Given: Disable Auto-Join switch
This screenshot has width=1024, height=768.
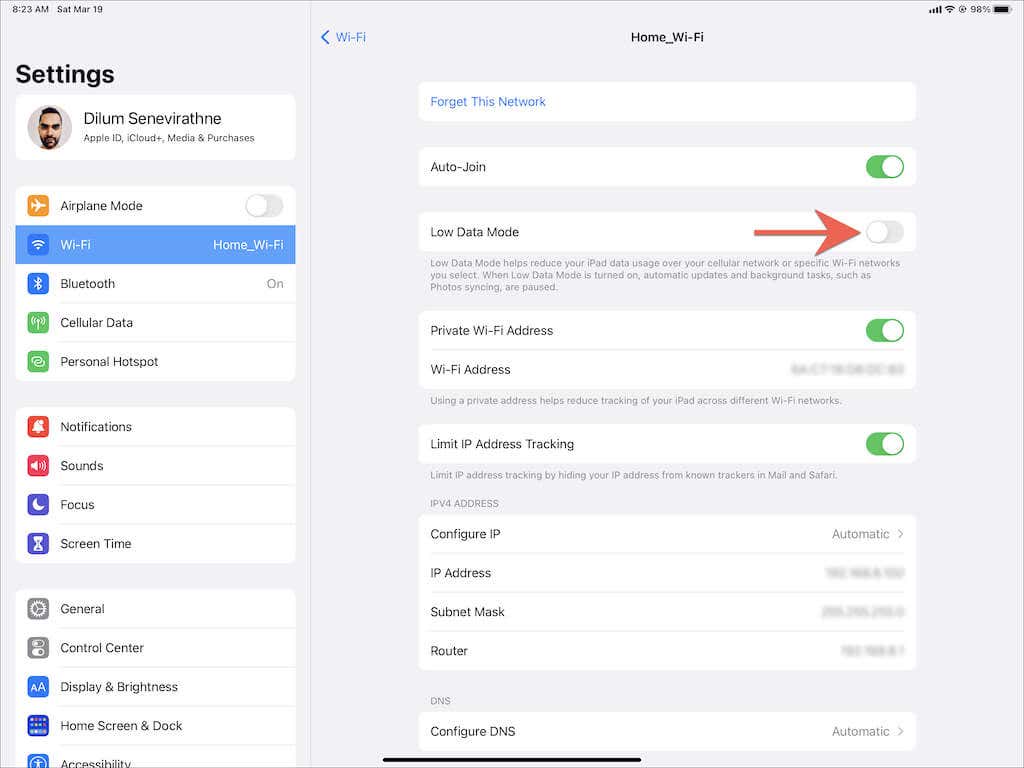Looking at the screenshot, I should click(x=884, y=167).
